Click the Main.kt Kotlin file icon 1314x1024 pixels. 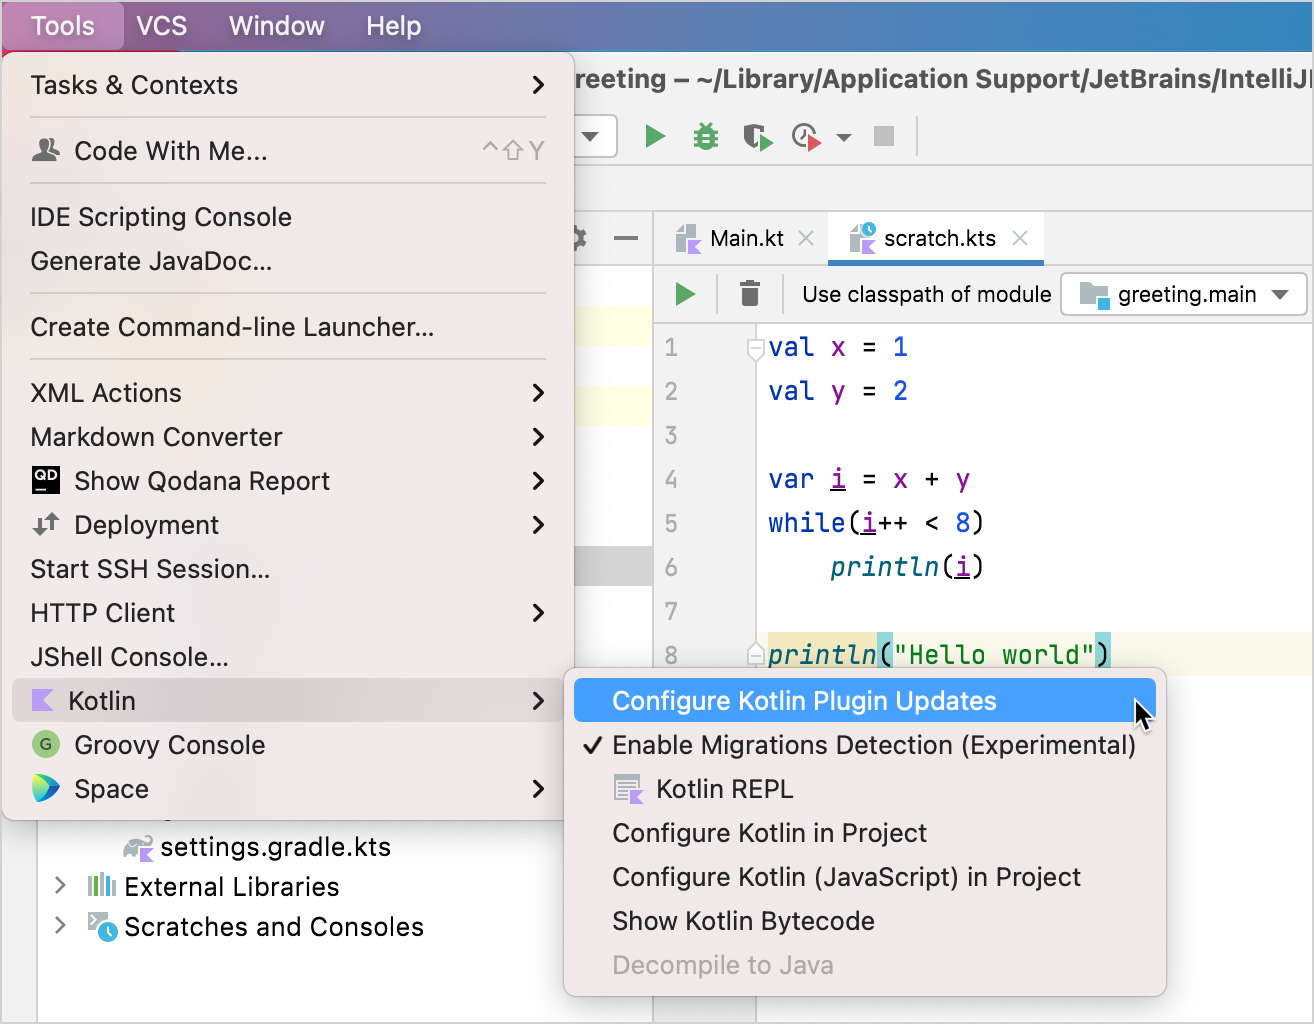pos(688,238)
